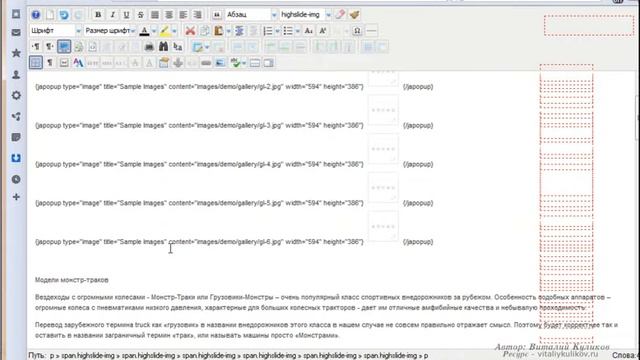Open the star favorites sidebar icon
This screenshot has height=360, width=640.
pos(16,53)
